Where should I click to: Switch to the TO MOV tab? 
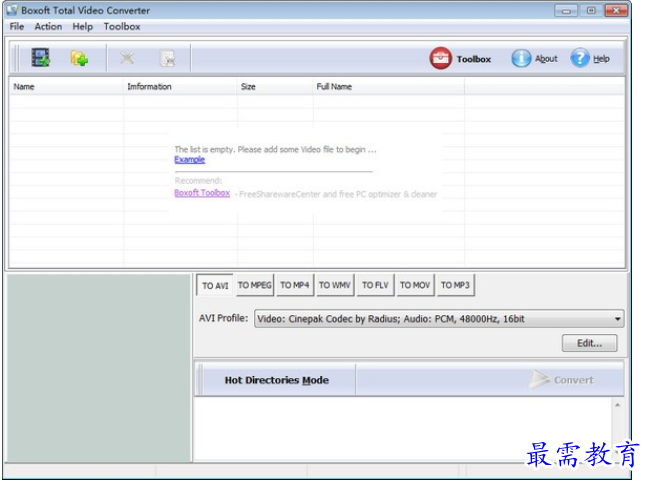click(415, 285)
